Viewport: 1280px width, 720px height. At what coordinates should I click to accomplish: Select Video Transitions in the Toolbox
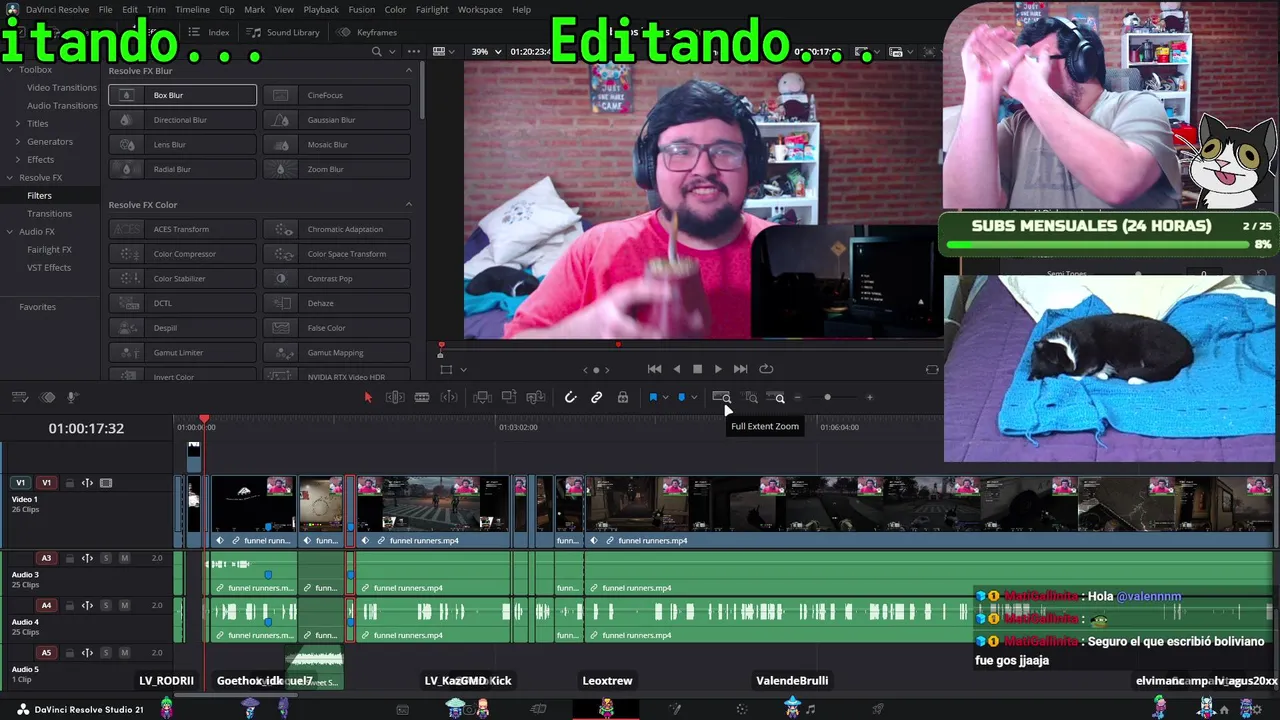(62, 87)
